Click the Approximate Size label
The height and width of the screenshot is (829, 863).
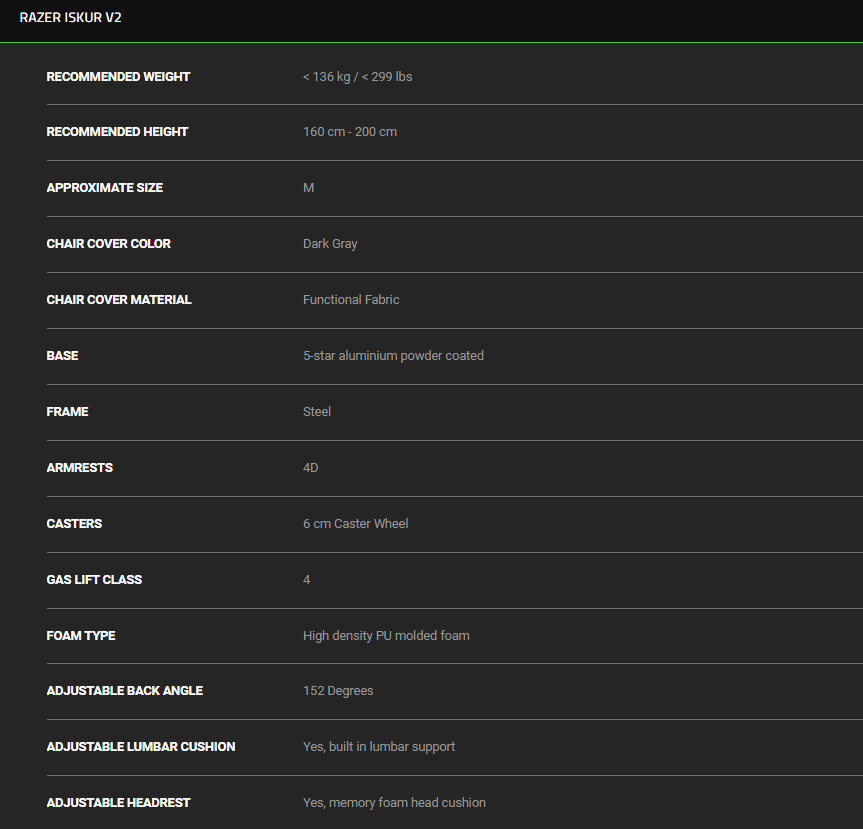(x=104, y=188)
